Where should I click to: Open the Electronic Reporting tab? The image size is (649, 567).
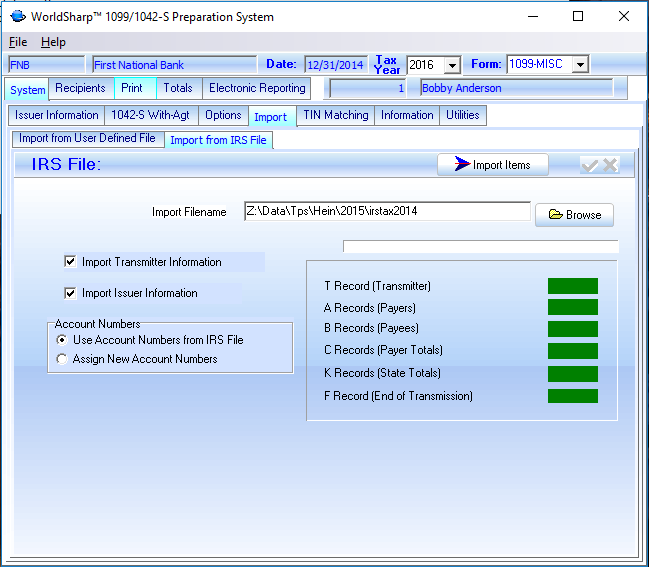pyautogui.click(x=257, y=89)
